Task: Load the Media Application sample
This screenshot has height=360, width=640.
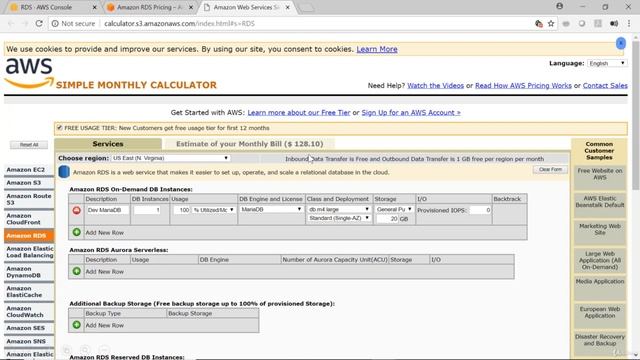Action: pyautogui.click(x=600, y=288)
